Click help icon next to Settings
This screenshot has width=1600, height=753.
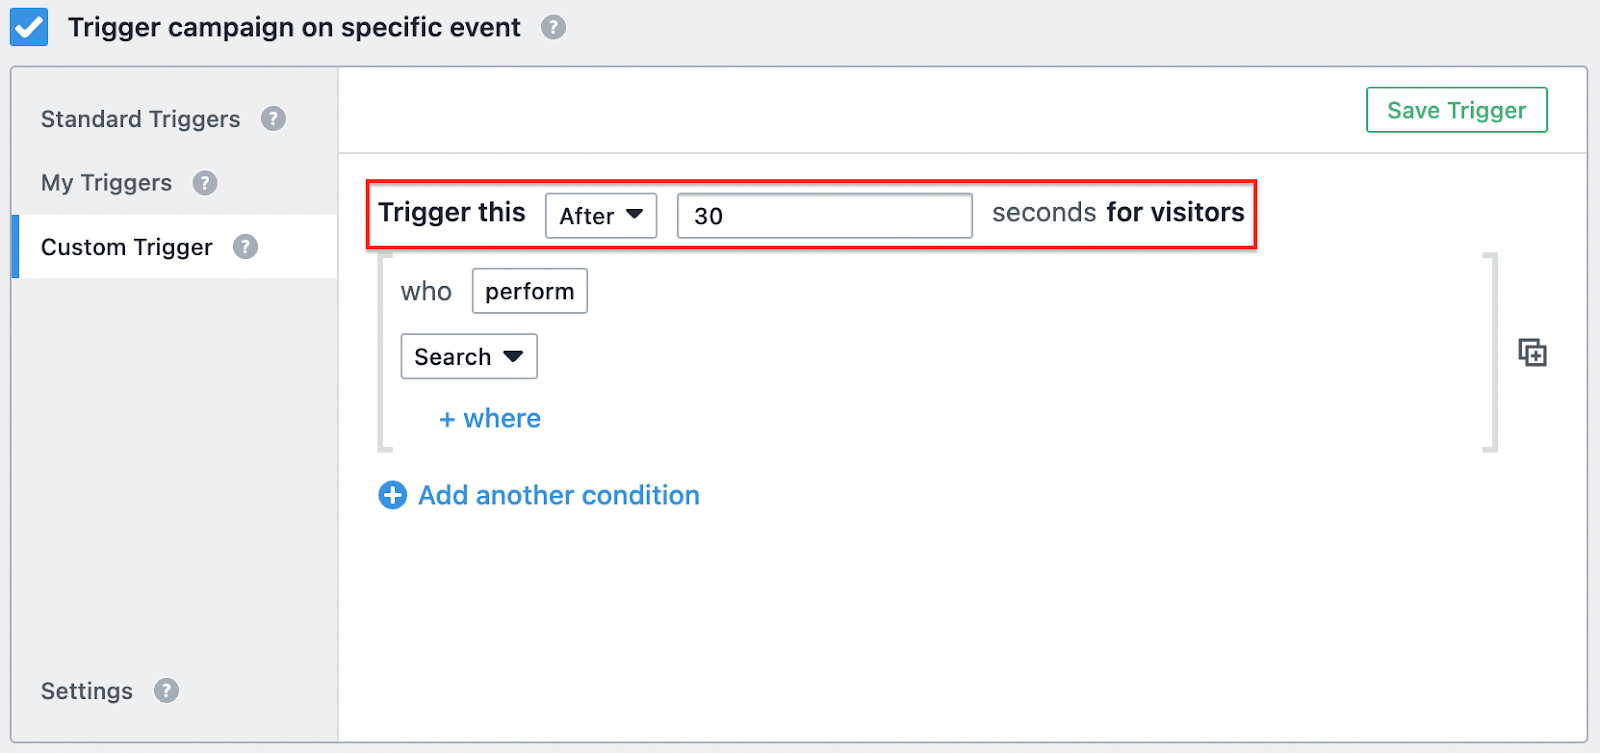click(x=166, y=691)
